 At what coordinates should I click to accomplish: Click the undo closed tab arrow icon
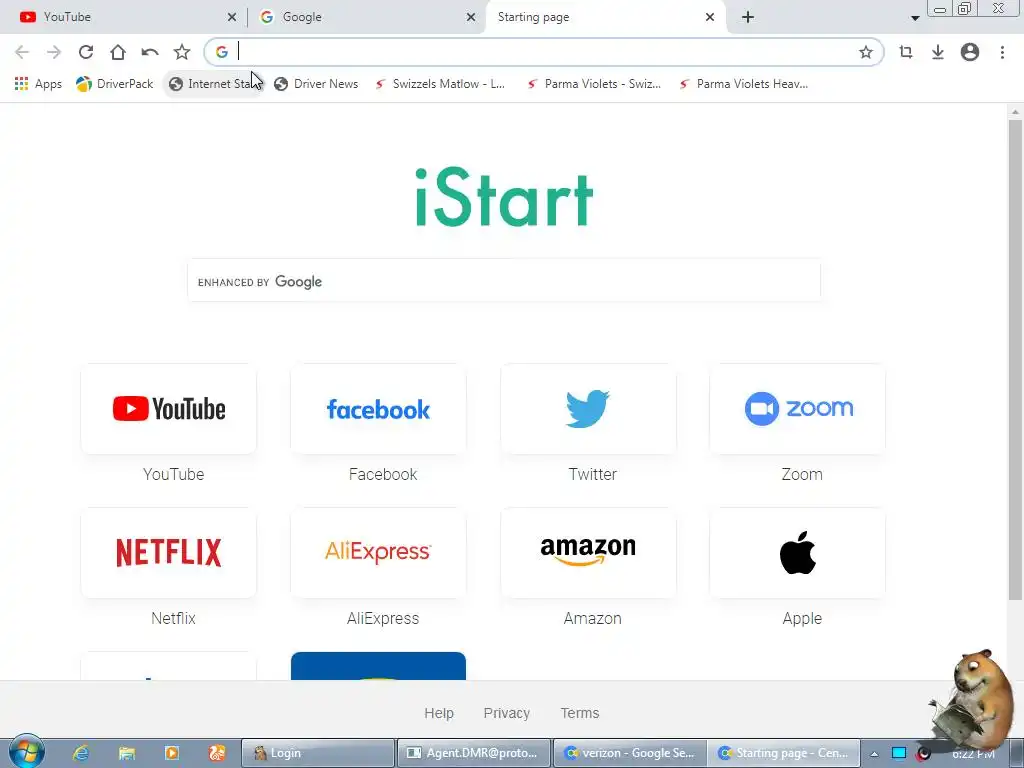coord(150,52)
